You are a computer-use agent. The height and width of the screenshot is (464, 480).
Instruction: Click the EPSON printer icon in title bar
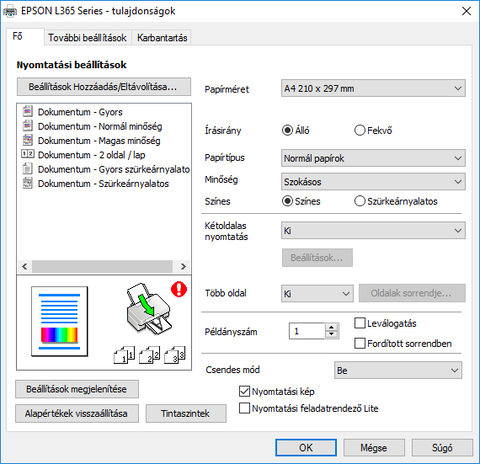tap(10, 12)
